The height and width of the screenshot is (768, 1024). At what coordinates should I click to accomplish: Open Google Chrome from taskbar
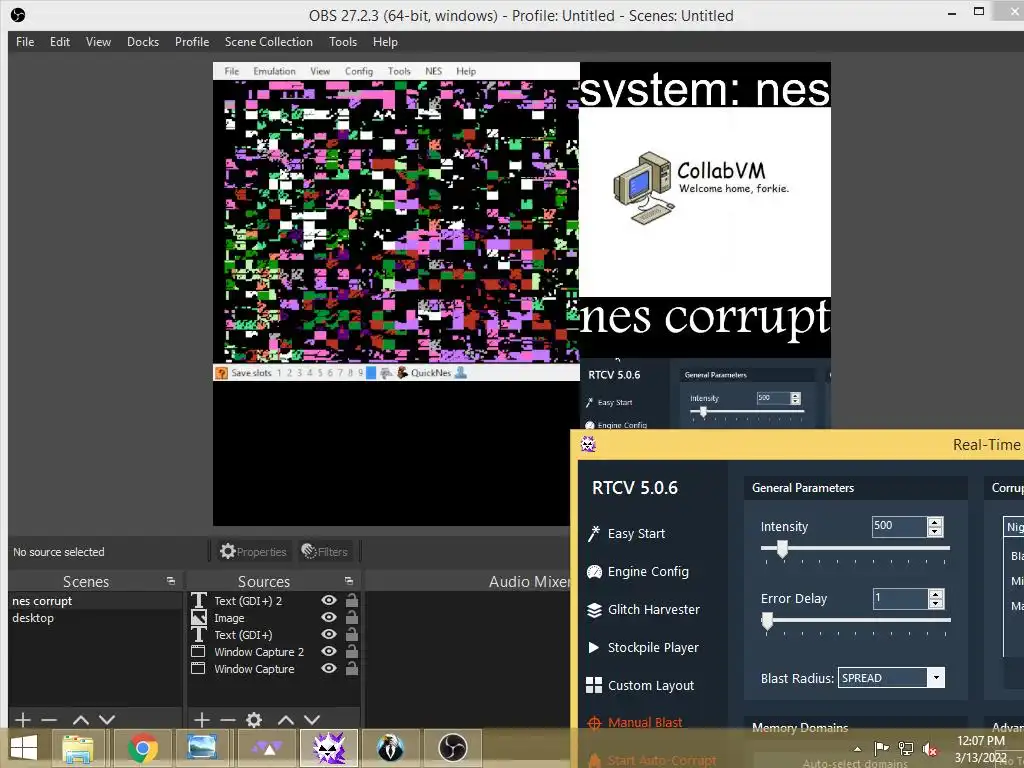[142, 748]
